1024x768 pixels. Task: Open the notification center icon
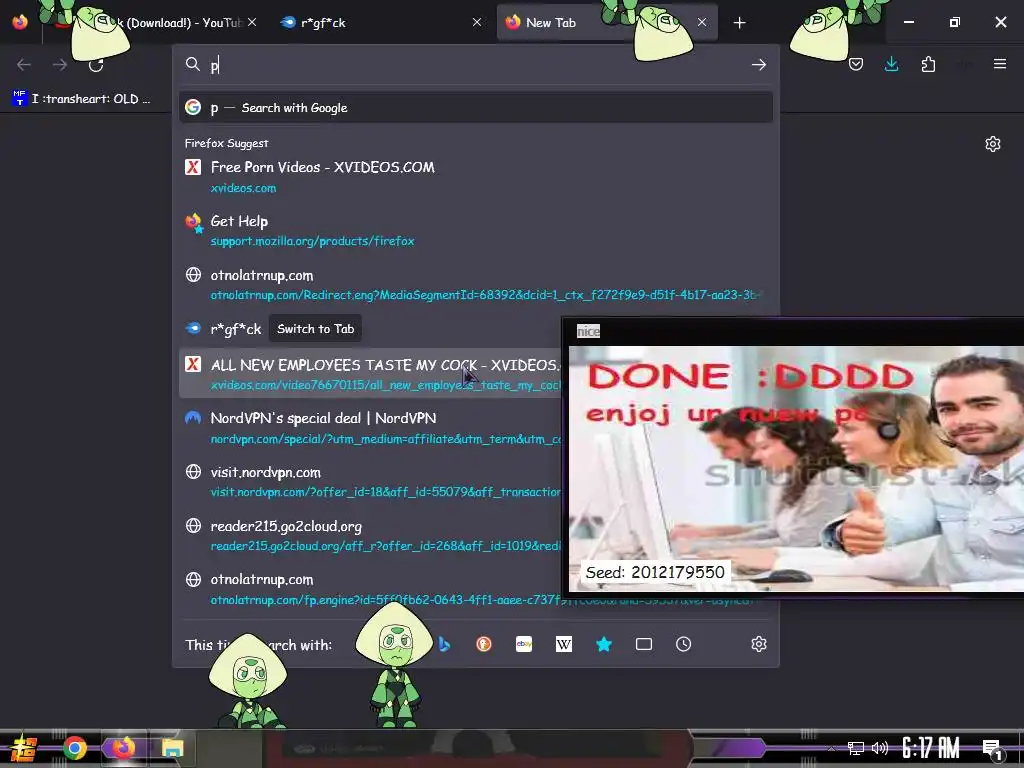993,749
